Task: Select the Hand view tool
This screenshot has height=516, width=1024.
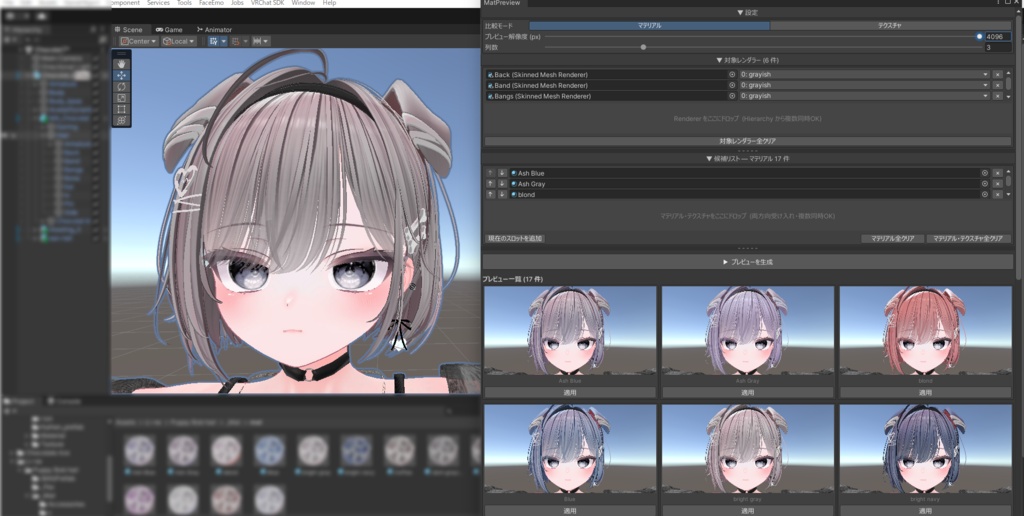Action: coord(121,64)
